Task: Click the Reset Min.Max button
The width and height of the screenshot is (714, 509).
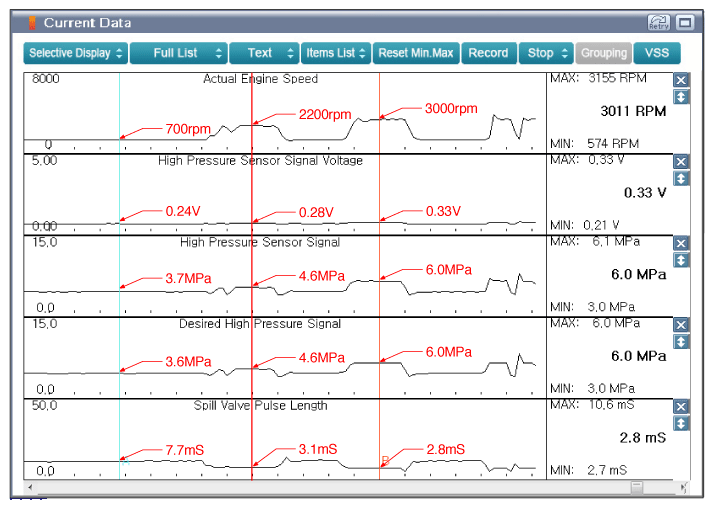Action: pos(416,53)
